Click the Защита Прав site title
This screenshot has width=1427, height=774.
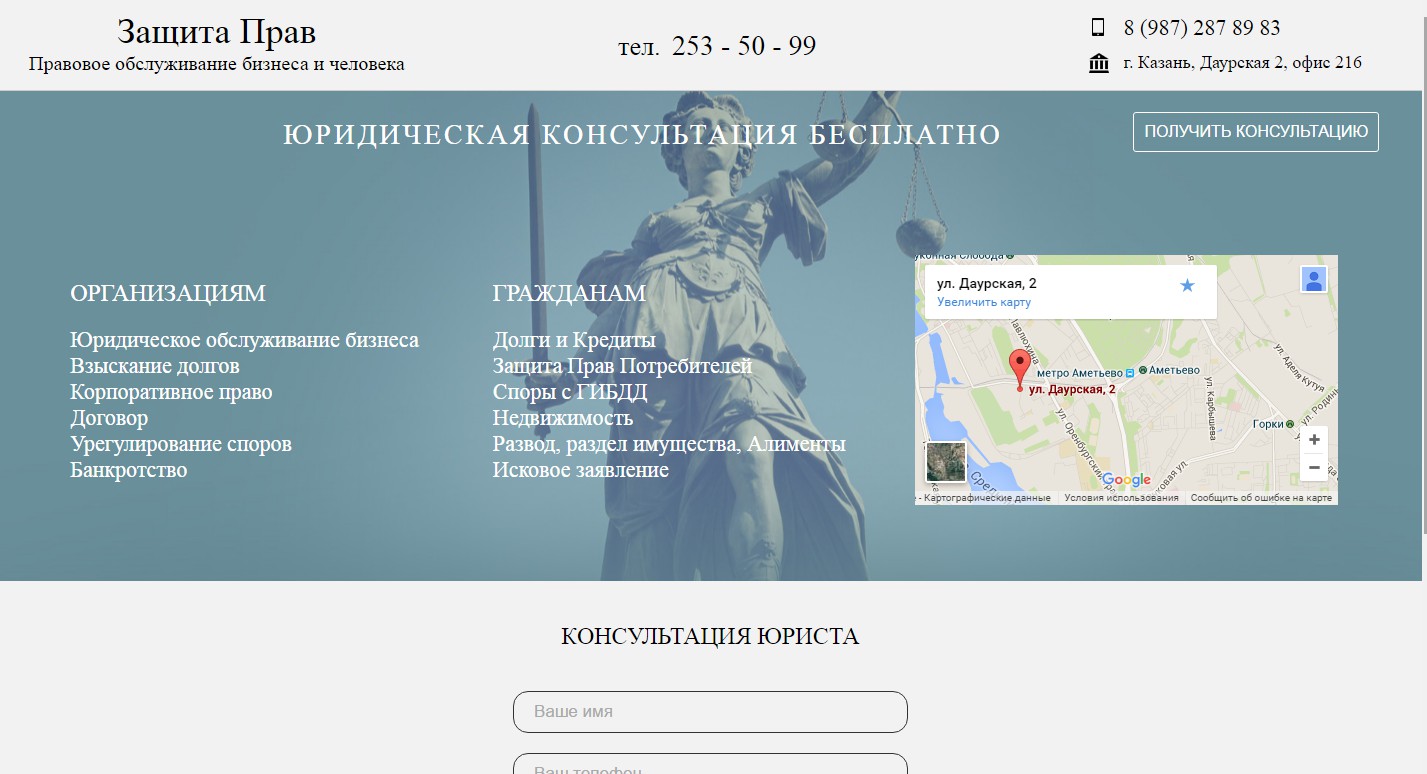[216, 32]
